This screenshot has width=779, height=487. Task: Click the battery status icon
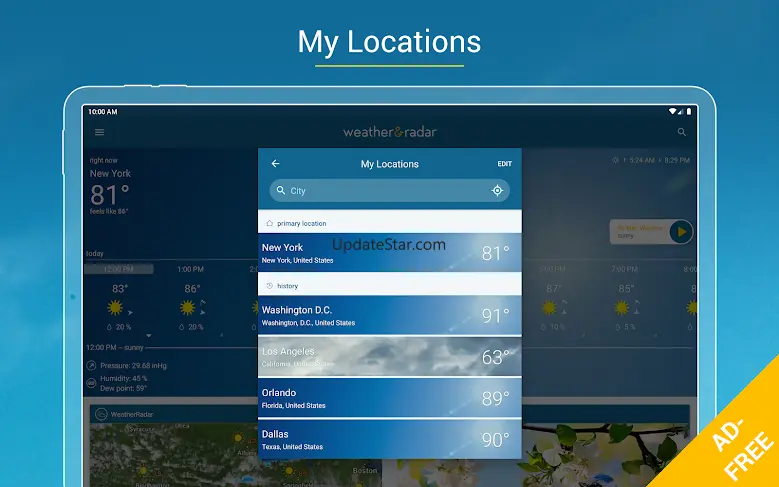[689, 111]
